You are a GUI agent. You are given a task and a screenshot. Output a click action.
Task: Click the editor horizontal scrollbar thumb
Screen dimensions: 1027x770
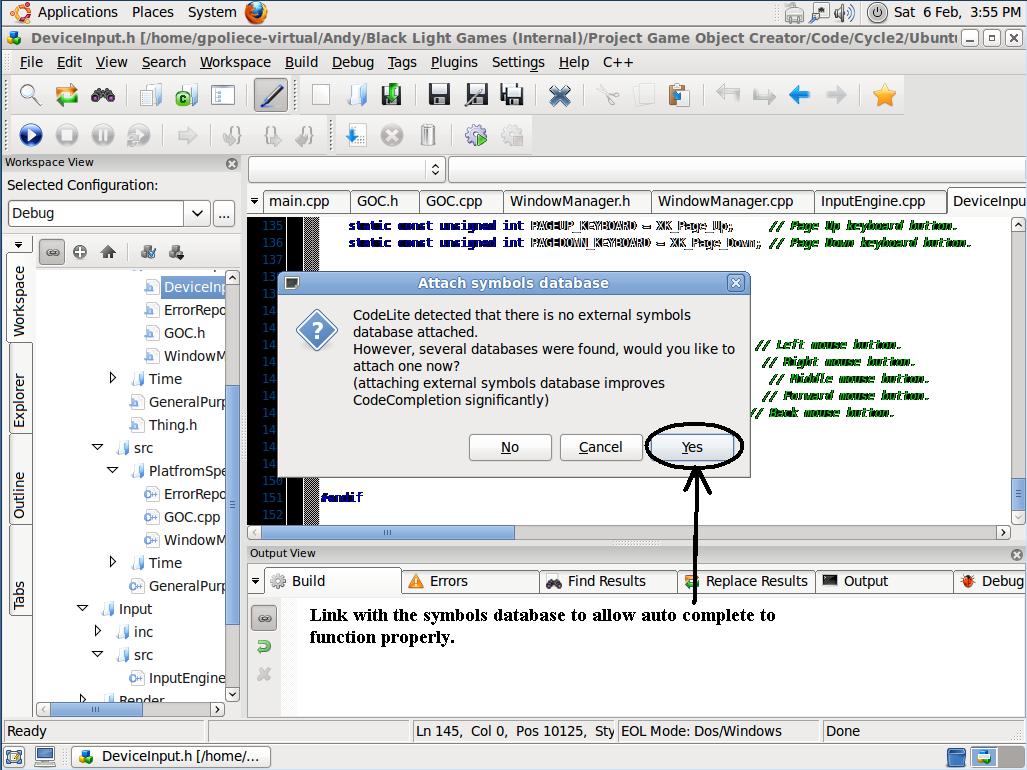pyautogui.click(x=387, y=532)
